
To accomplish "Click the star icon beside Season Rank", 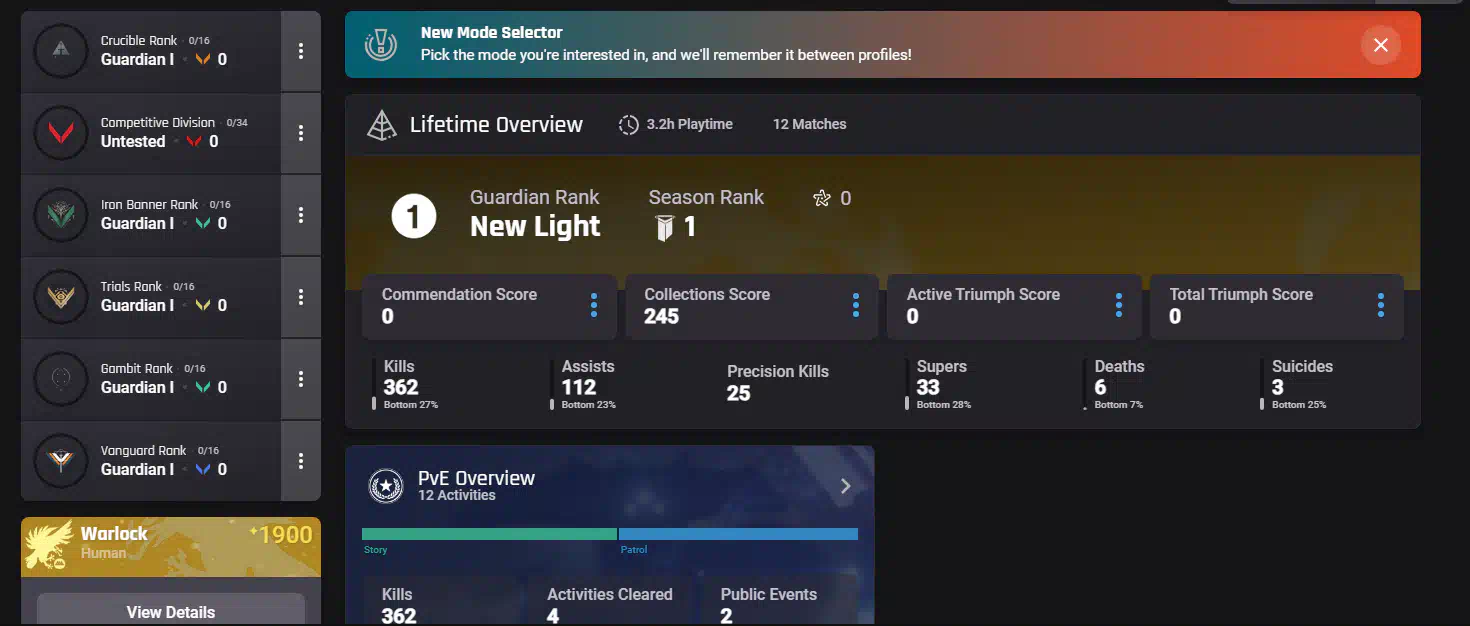I will pos(822,198).
